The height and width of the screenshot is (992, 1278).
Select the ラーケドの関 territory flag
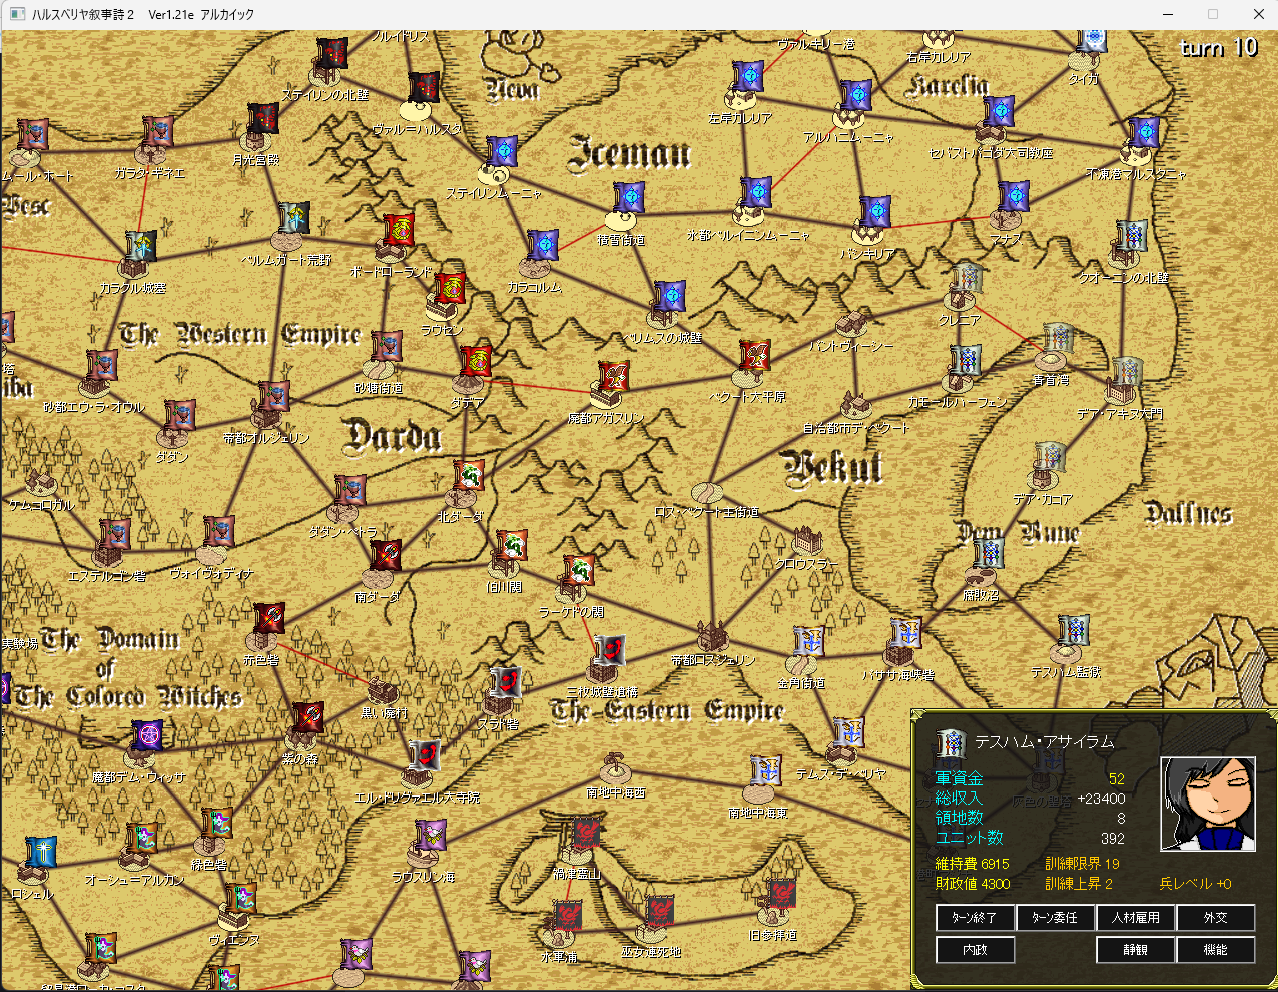[579, 571]
